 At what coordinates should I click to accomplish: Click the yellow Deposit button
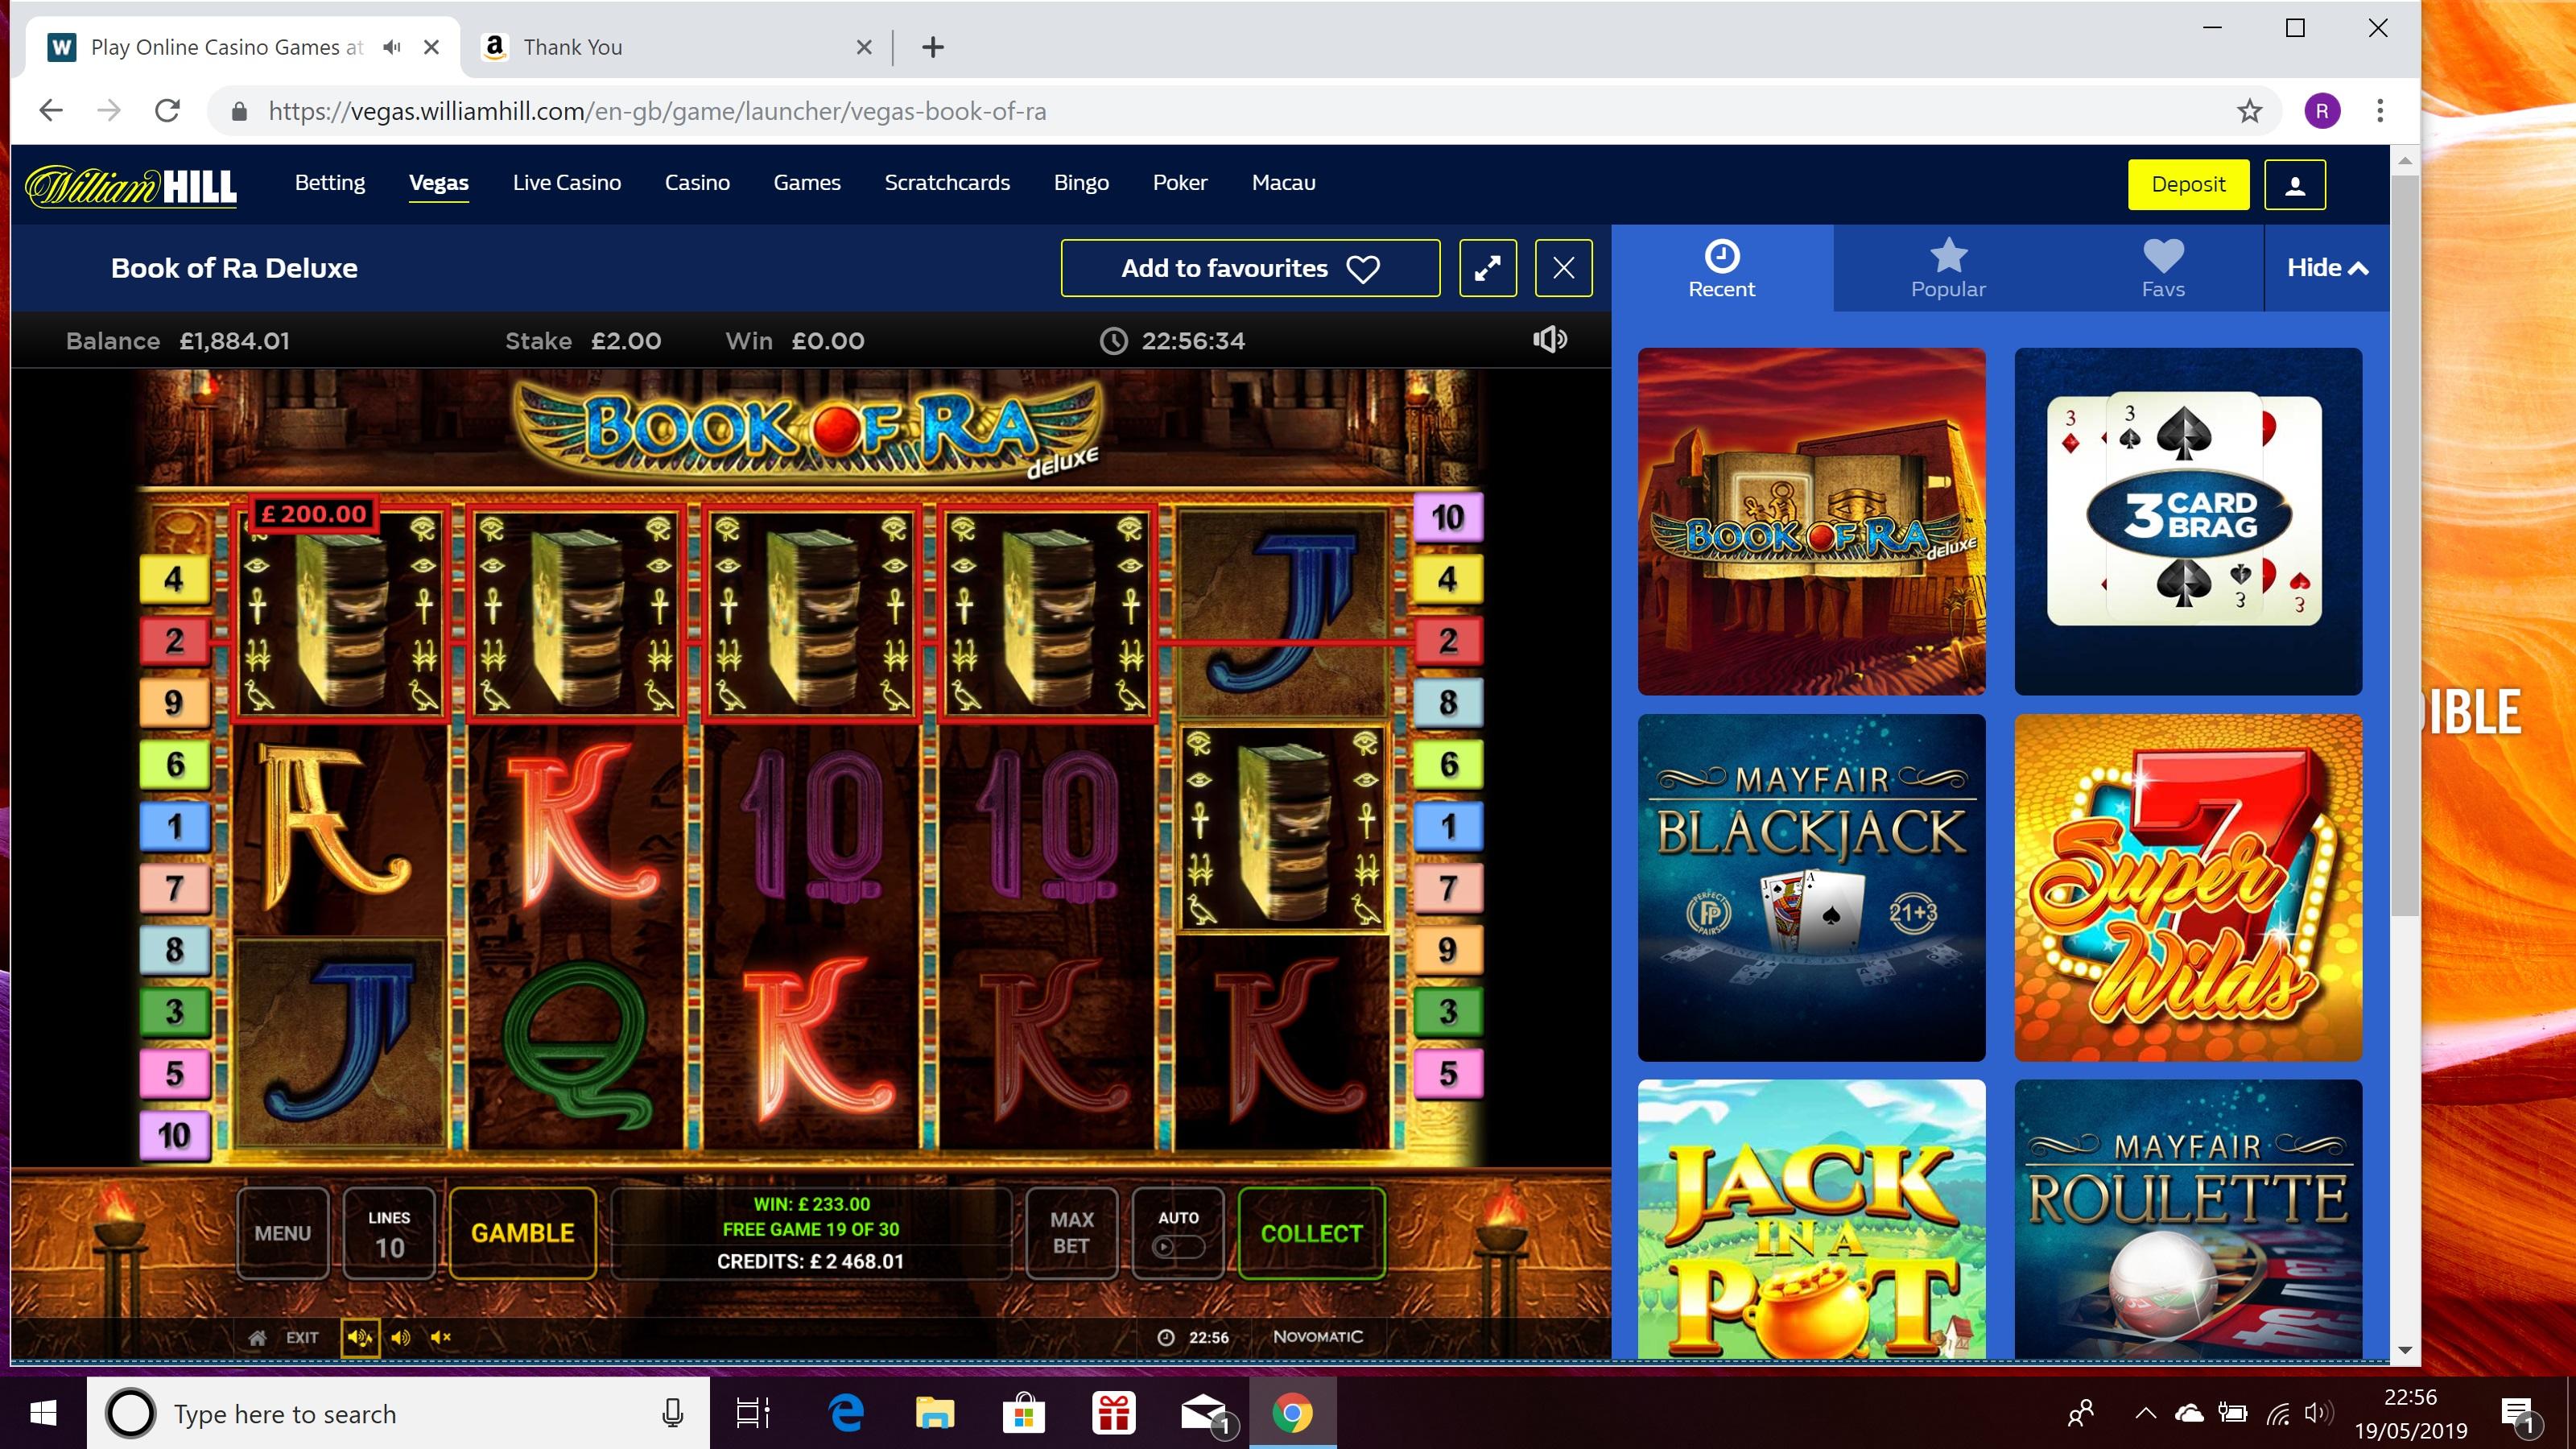click(x=2188, y=185)
